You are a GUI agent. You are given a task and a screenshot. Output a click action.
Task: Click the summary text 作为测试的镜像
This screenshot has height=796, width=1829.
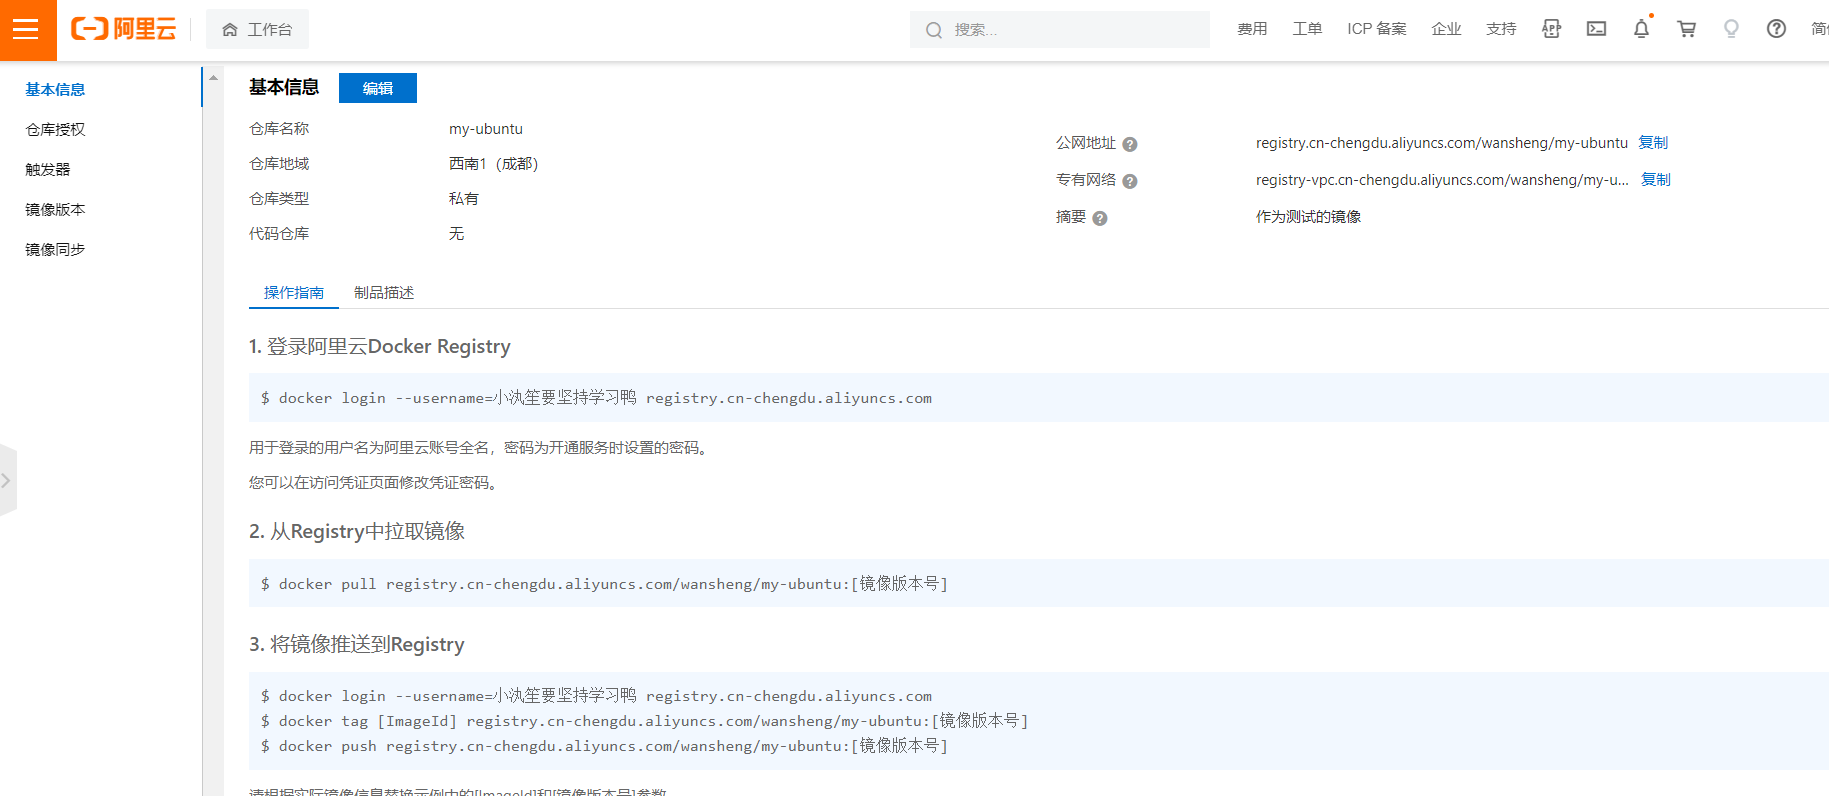pos(1308,217)
